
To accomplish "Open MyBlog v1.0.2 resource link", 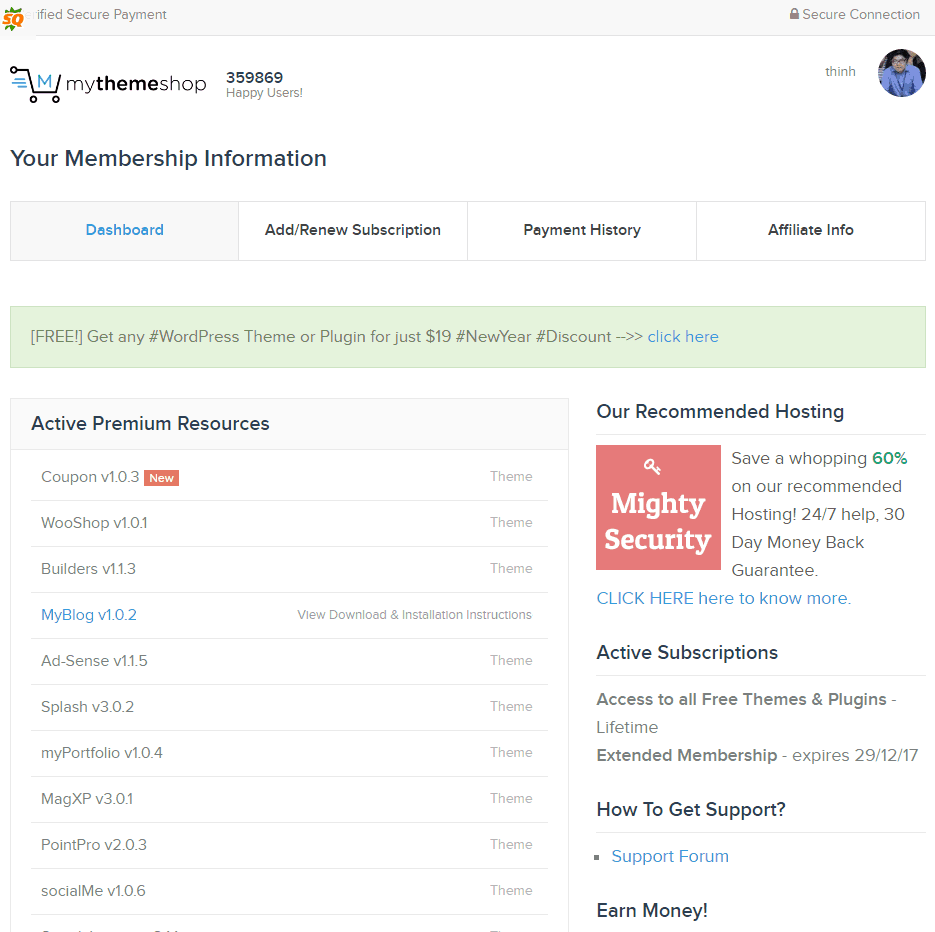I will (x=89, y=615).
